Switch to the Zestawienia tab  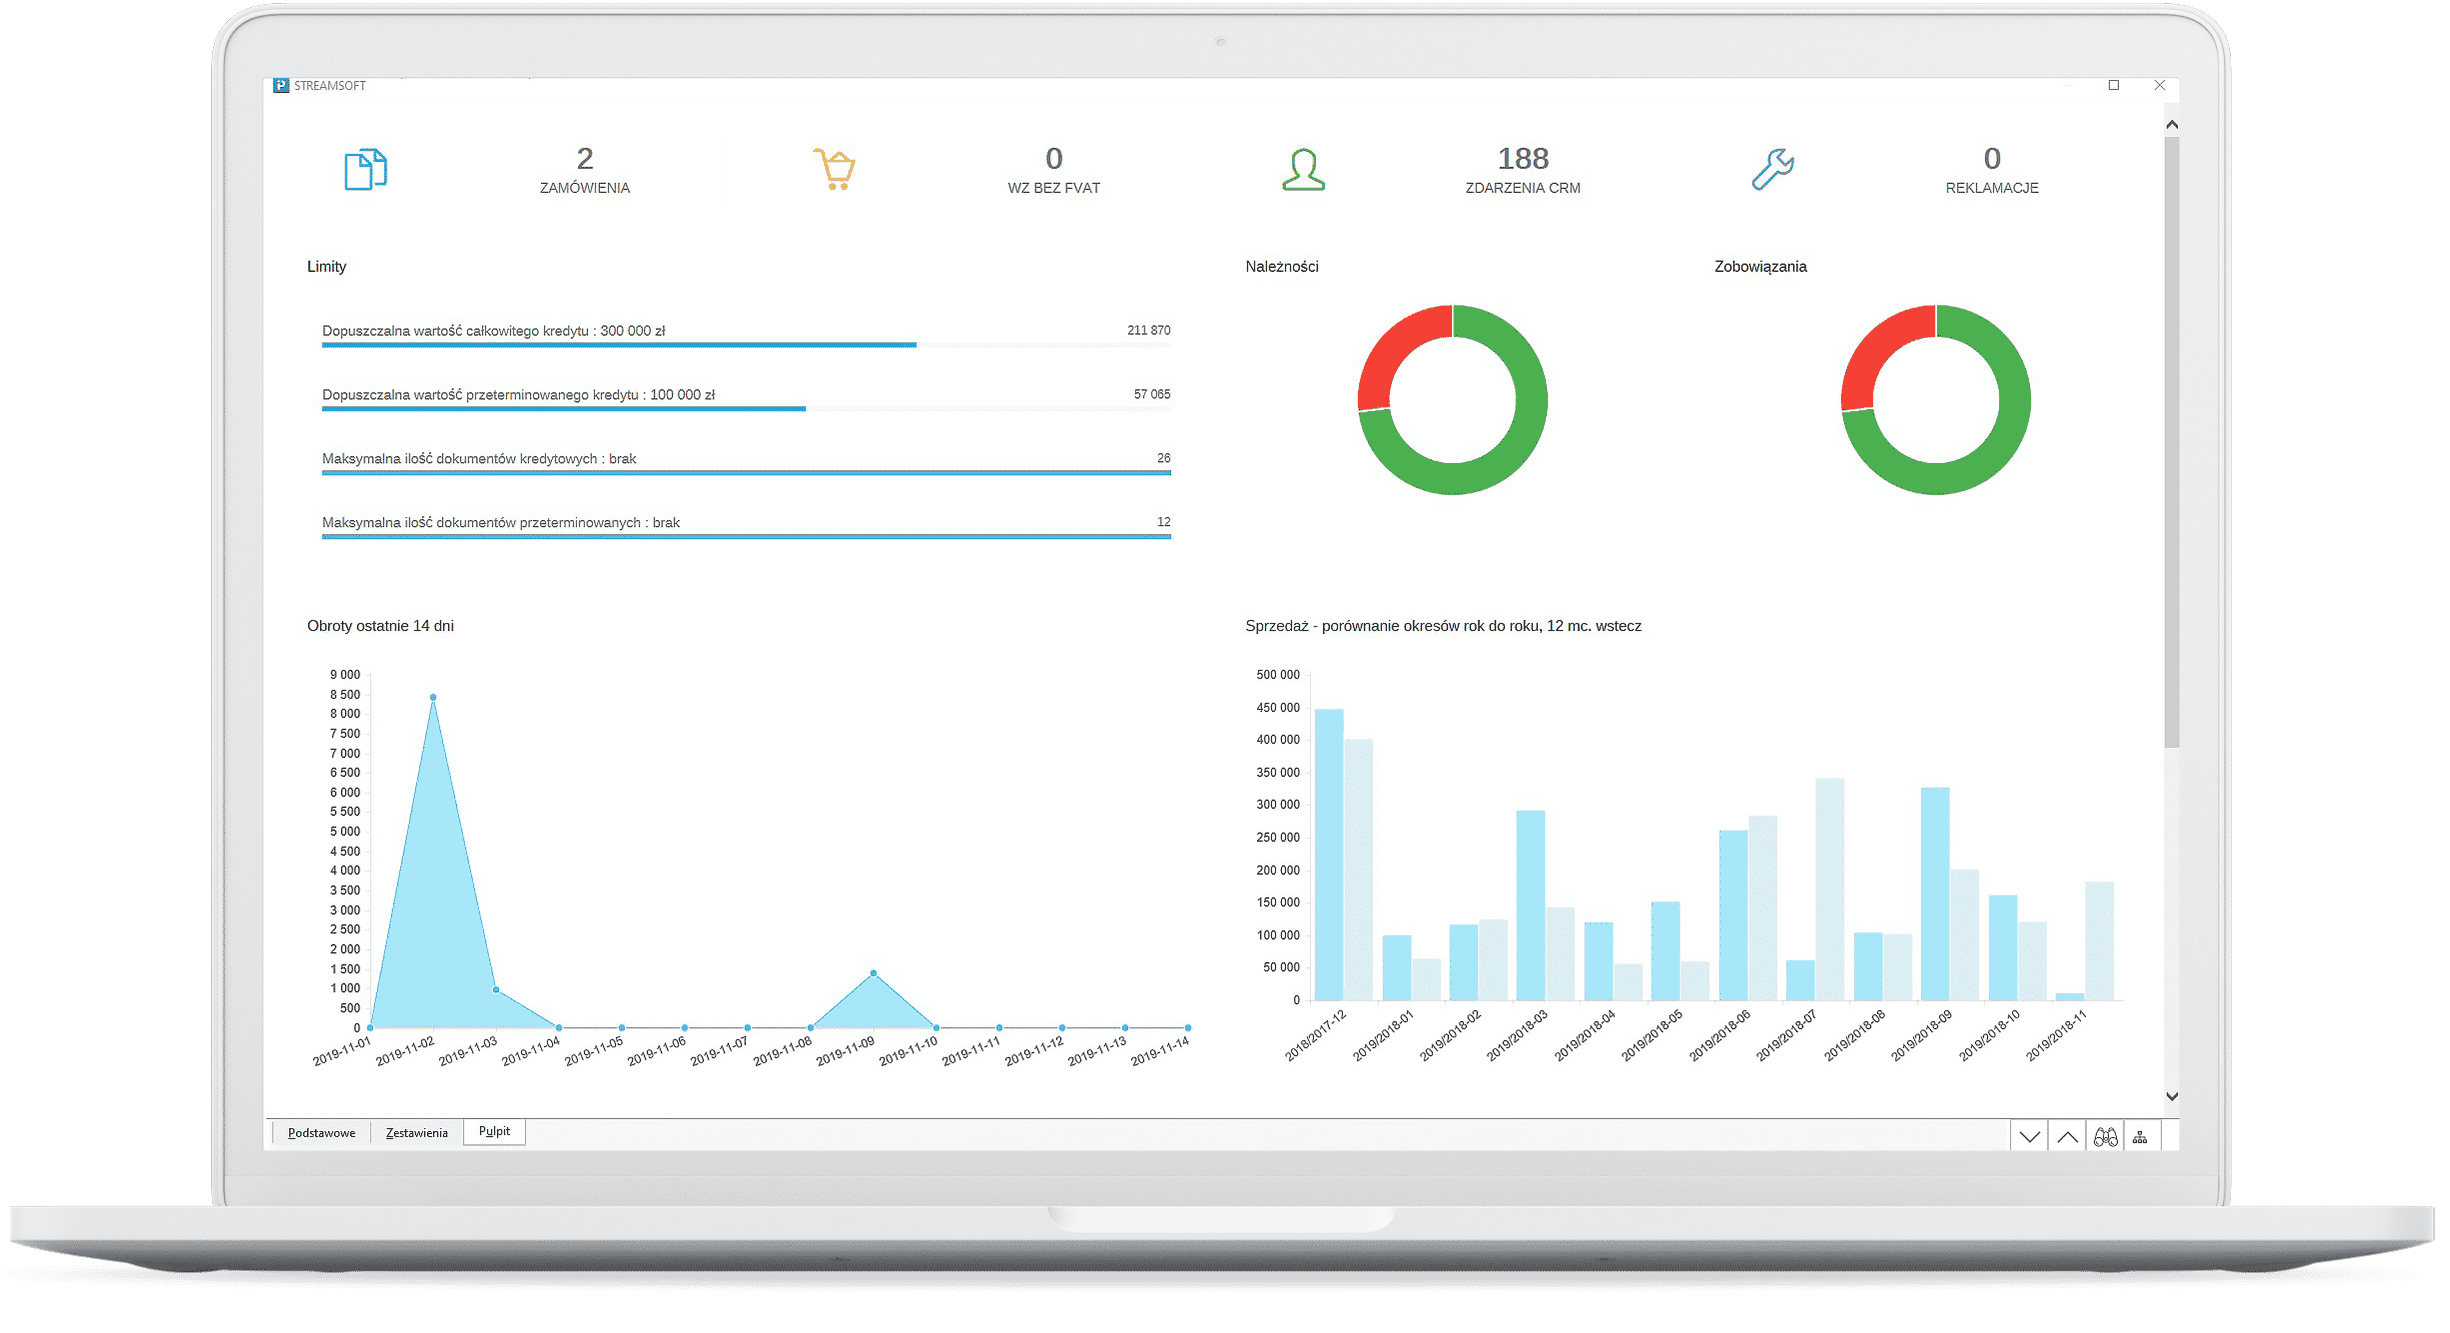tap(417, 1133)
